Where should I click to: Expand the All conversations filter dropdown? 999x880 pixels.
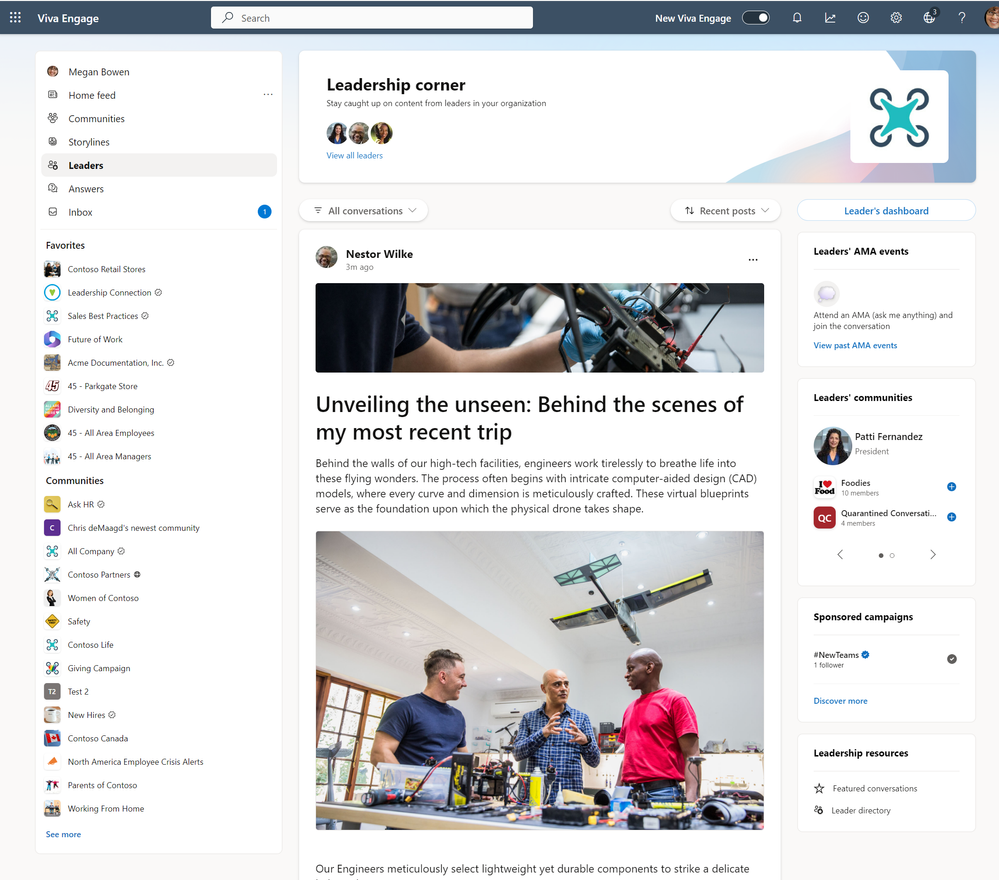click(364, 210)
